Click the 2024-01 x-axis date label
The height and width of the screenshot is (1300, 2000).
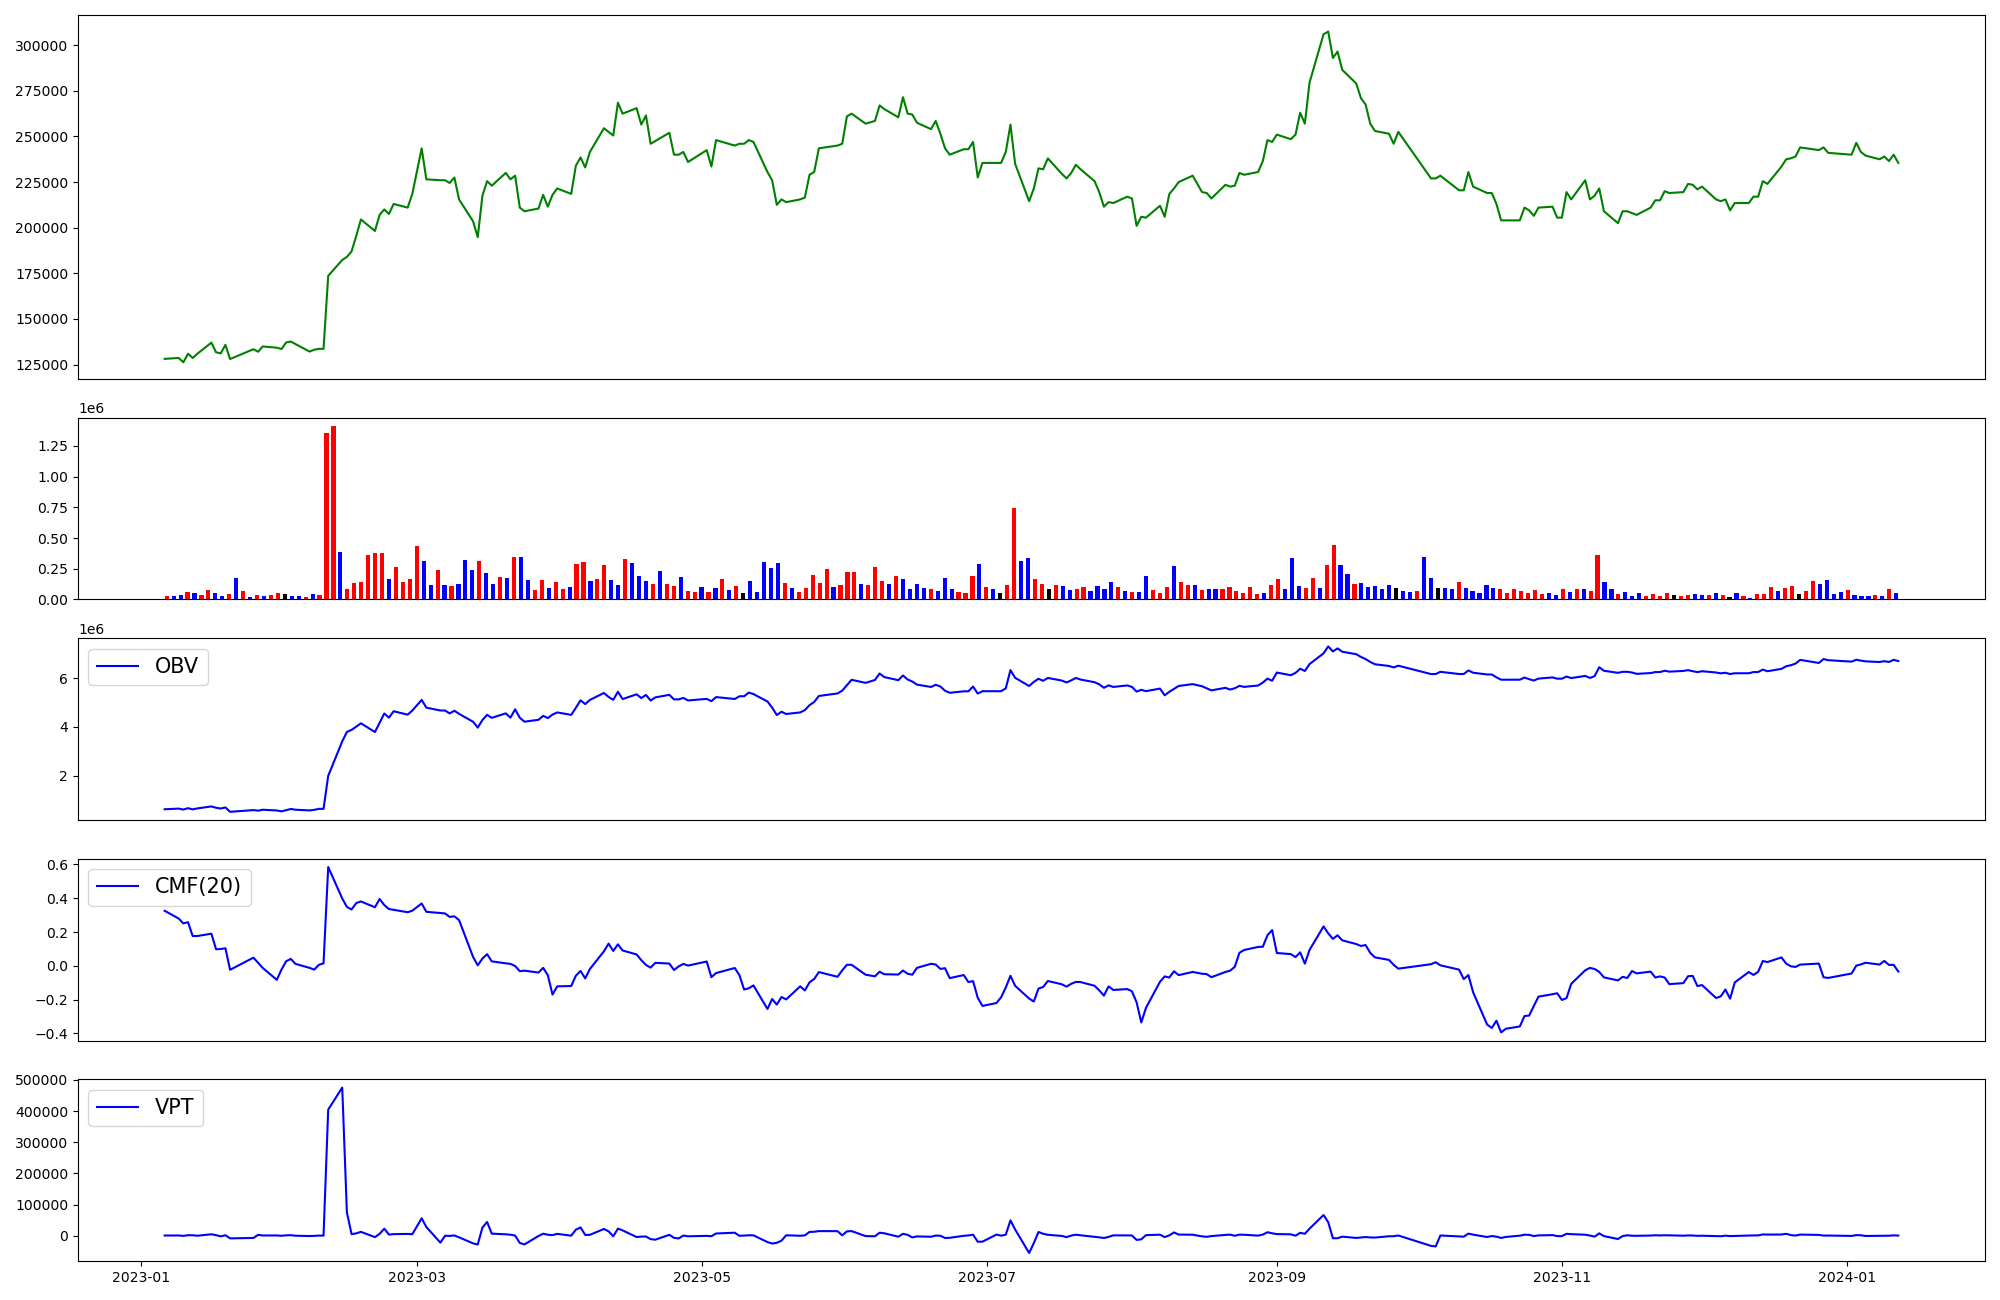click(x=1846, y=1277)
